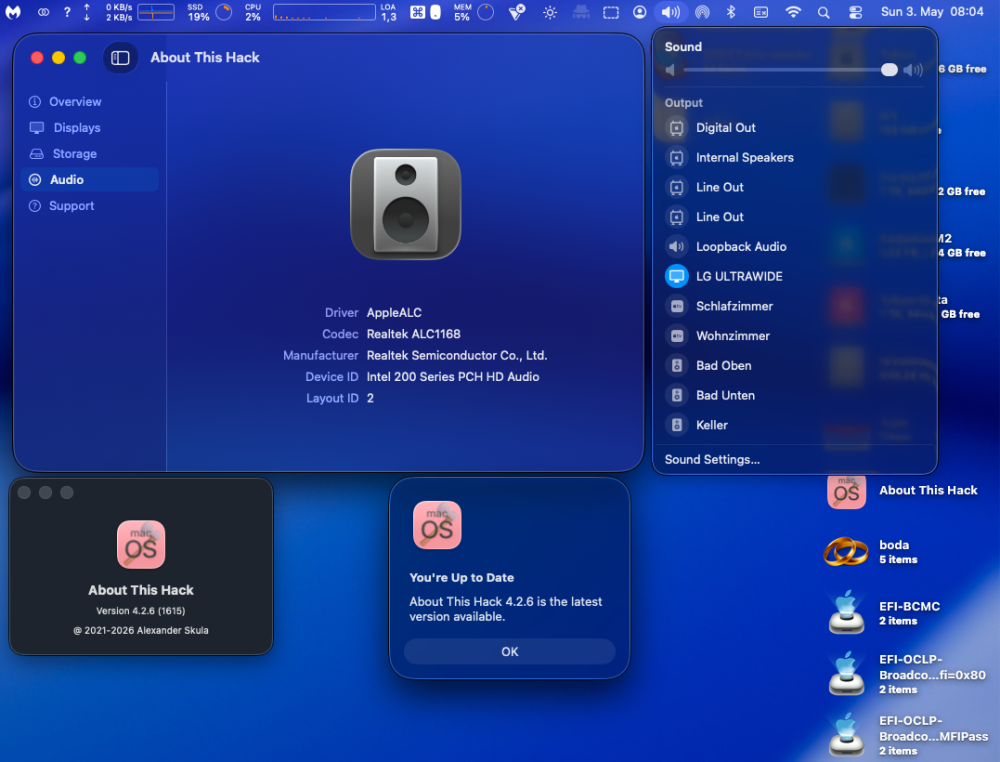The image size is (1000, 762).
Task: Click the Sound volume menu bar icon
Action: (671, 12)
